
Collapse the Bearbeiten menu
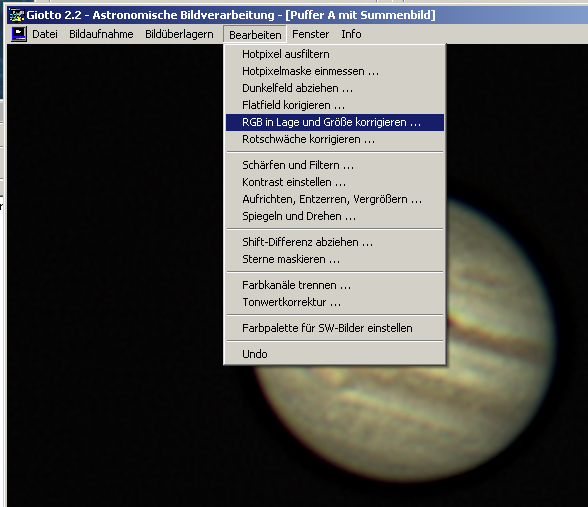point(255,34)
